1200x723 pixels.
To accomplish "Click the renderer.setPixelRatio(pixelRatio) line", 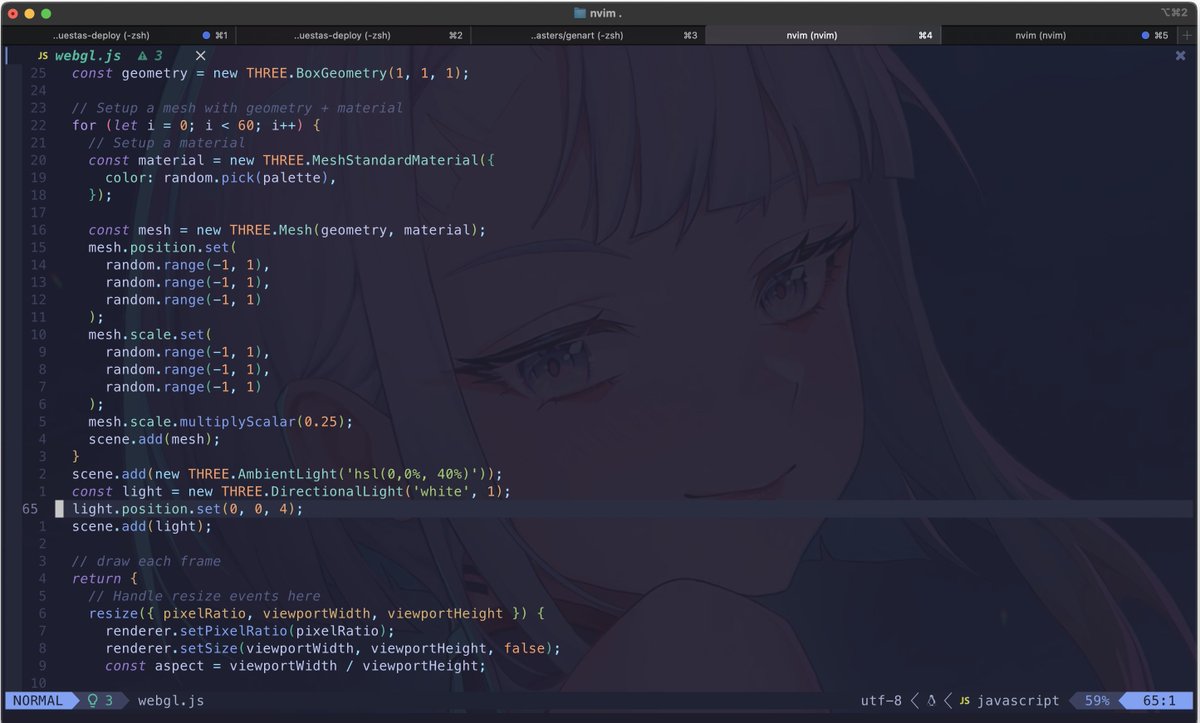I will tap(250, 631).
